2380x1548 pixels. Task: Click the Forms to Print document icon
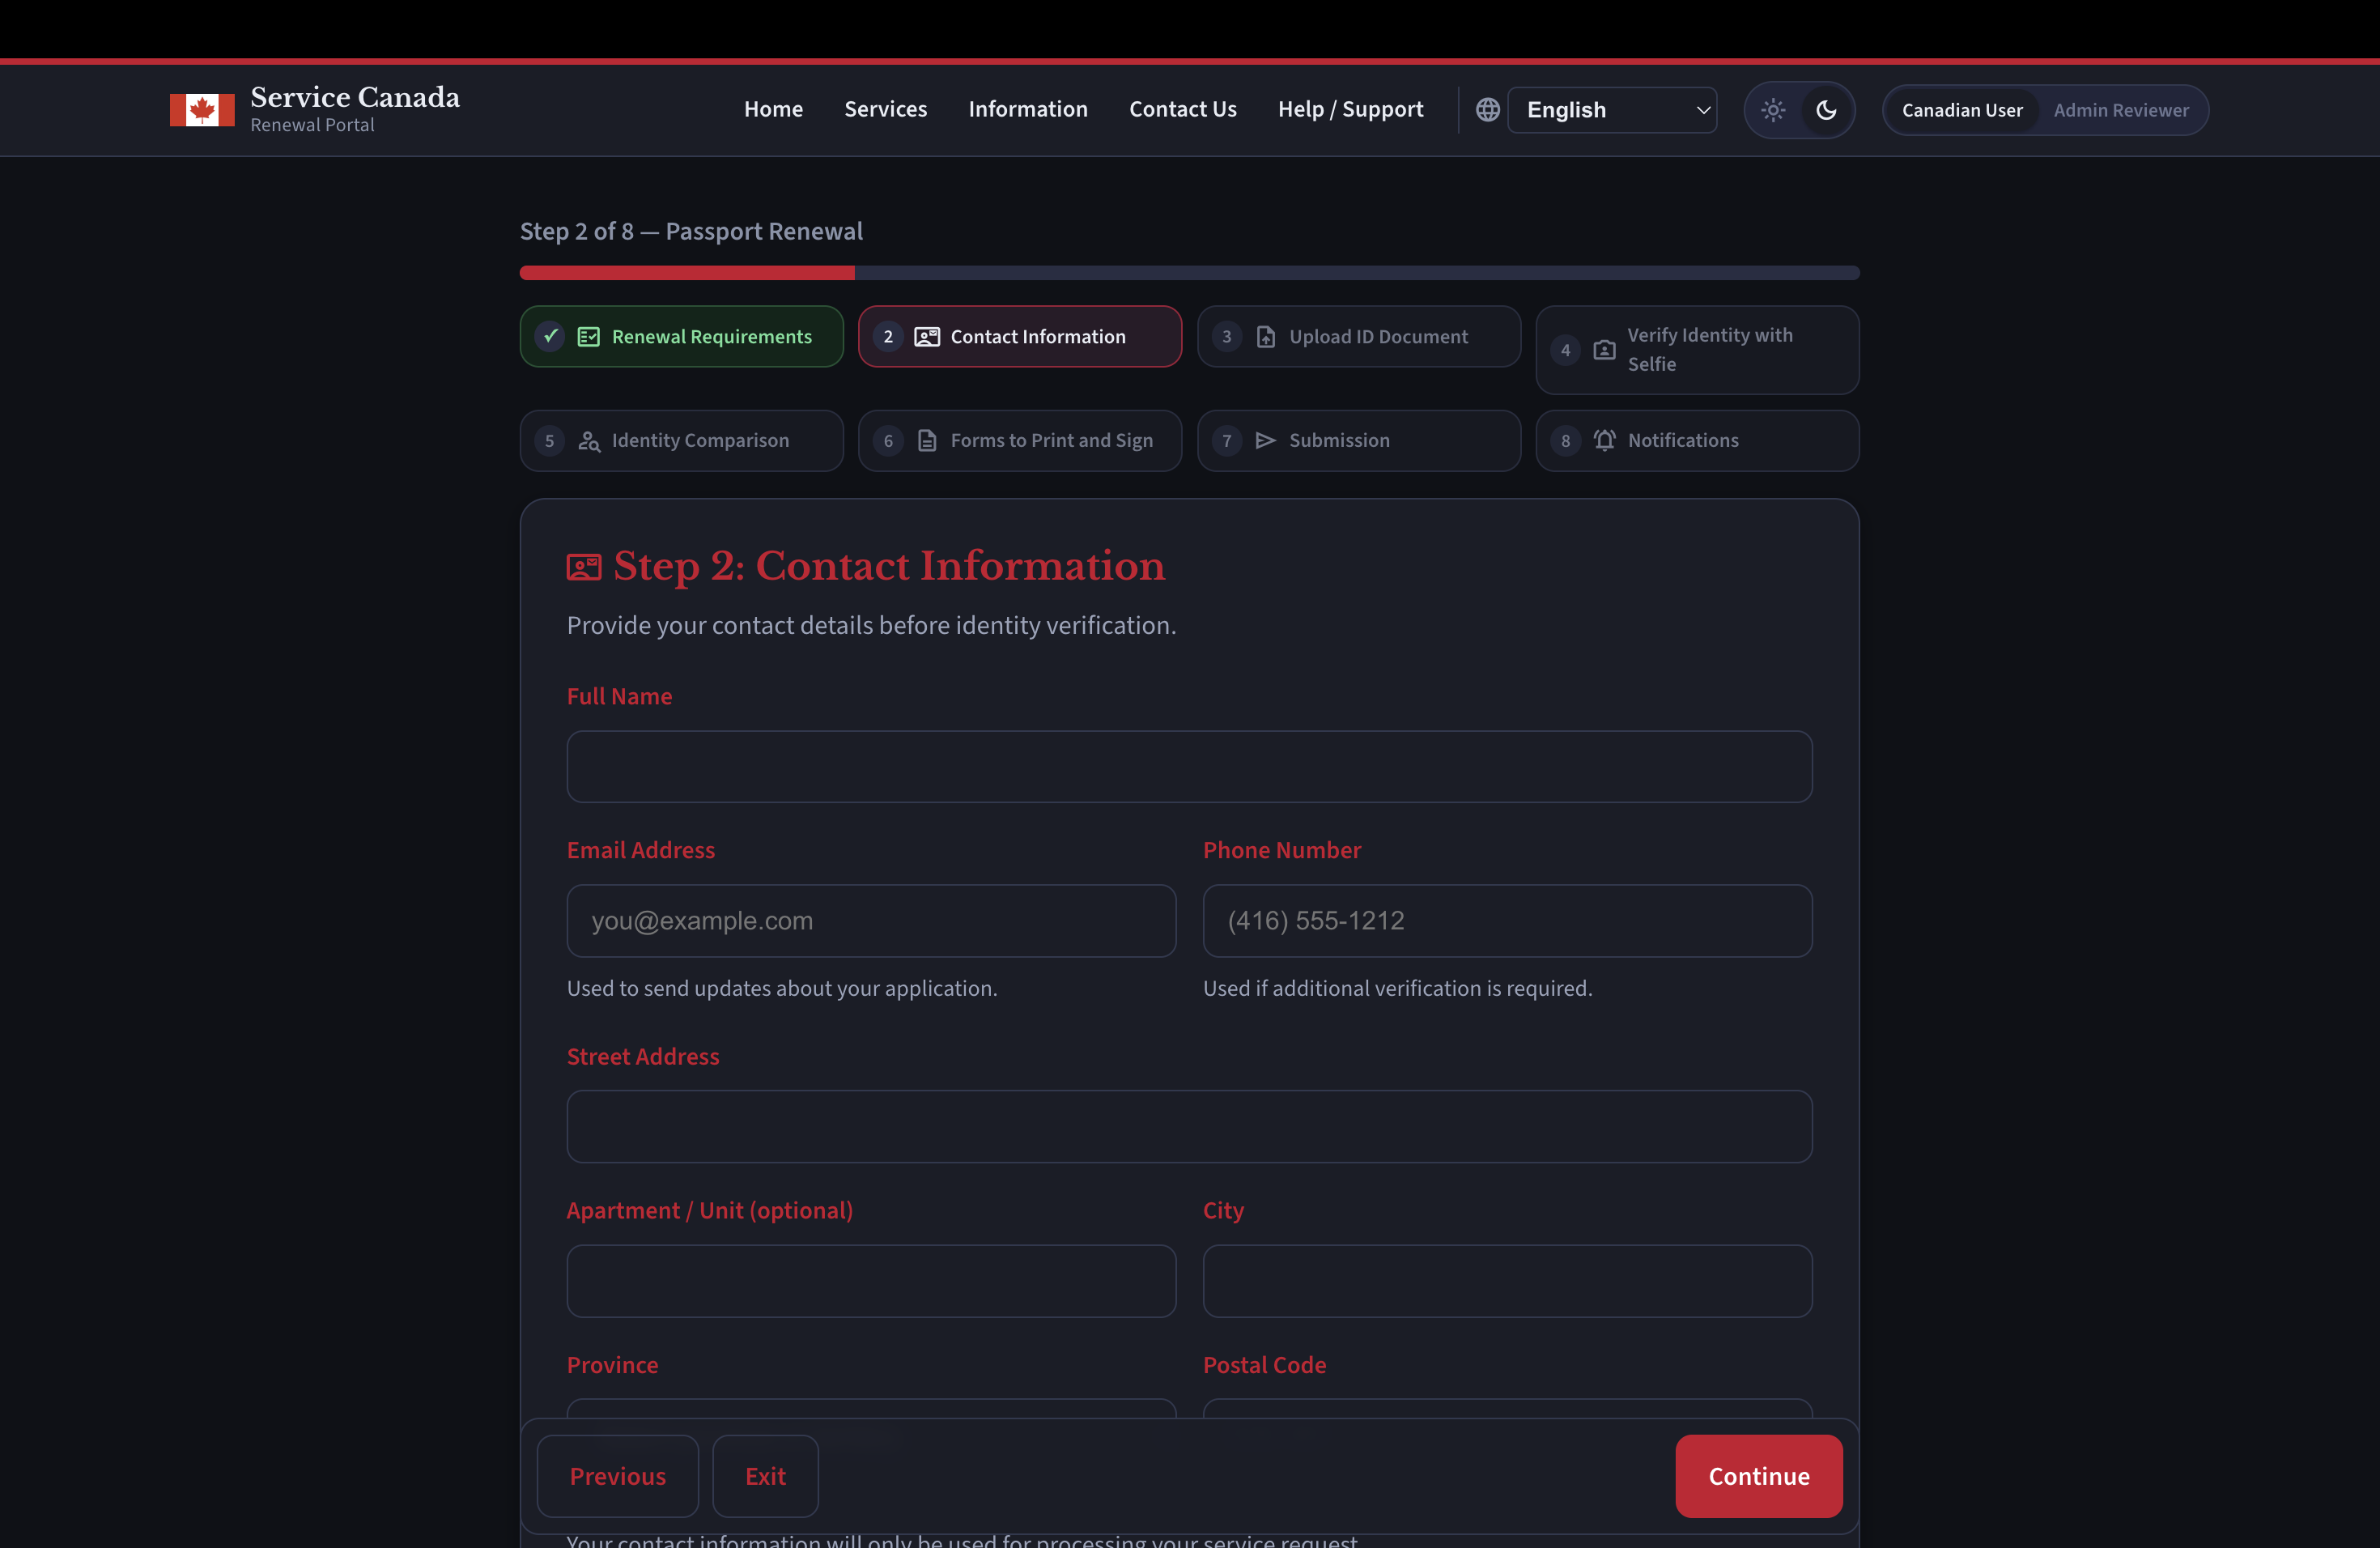(927, 441)
